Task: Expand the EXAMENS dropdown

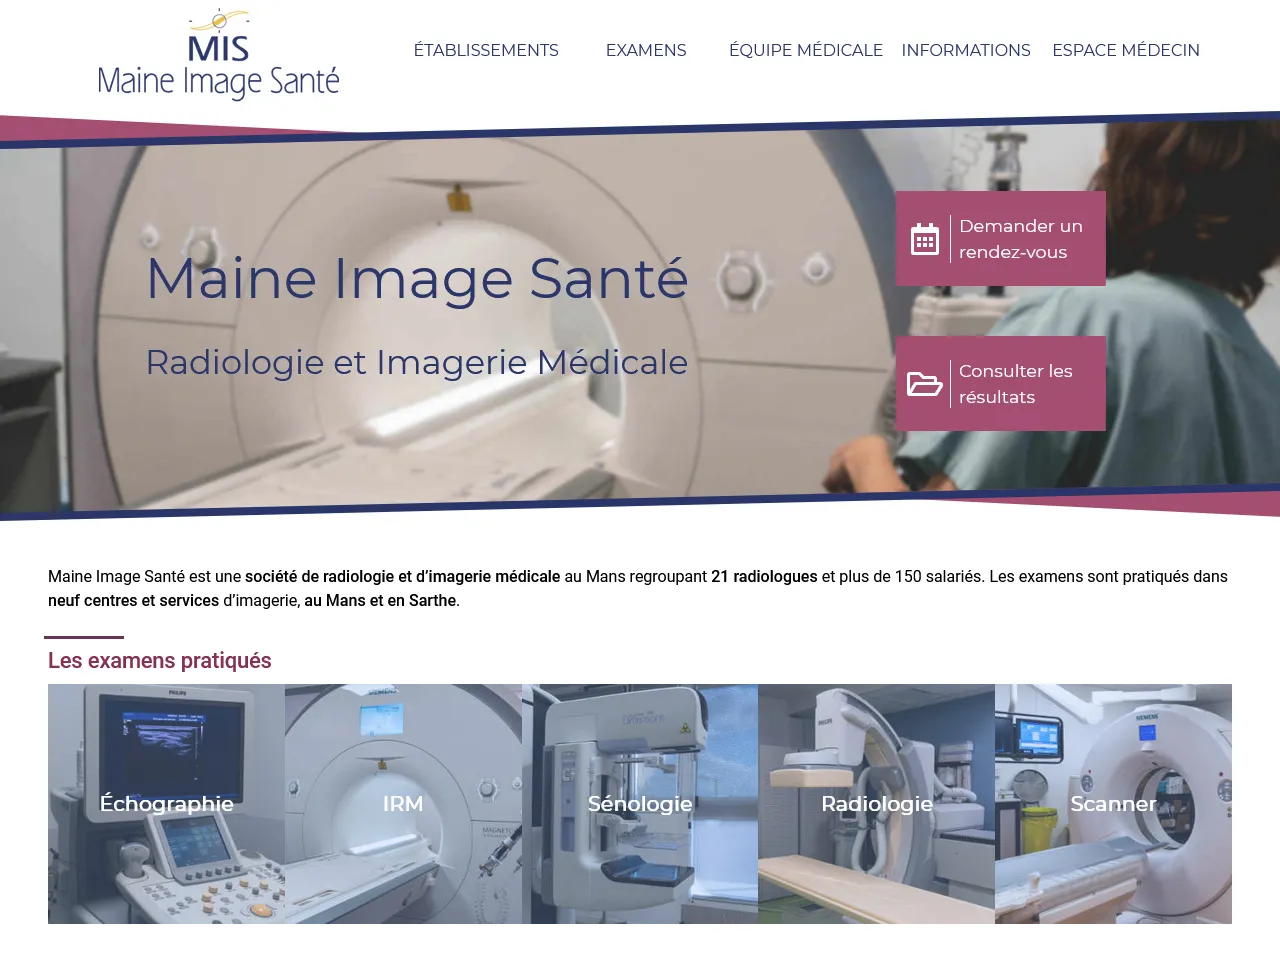Action: point(645,49)
